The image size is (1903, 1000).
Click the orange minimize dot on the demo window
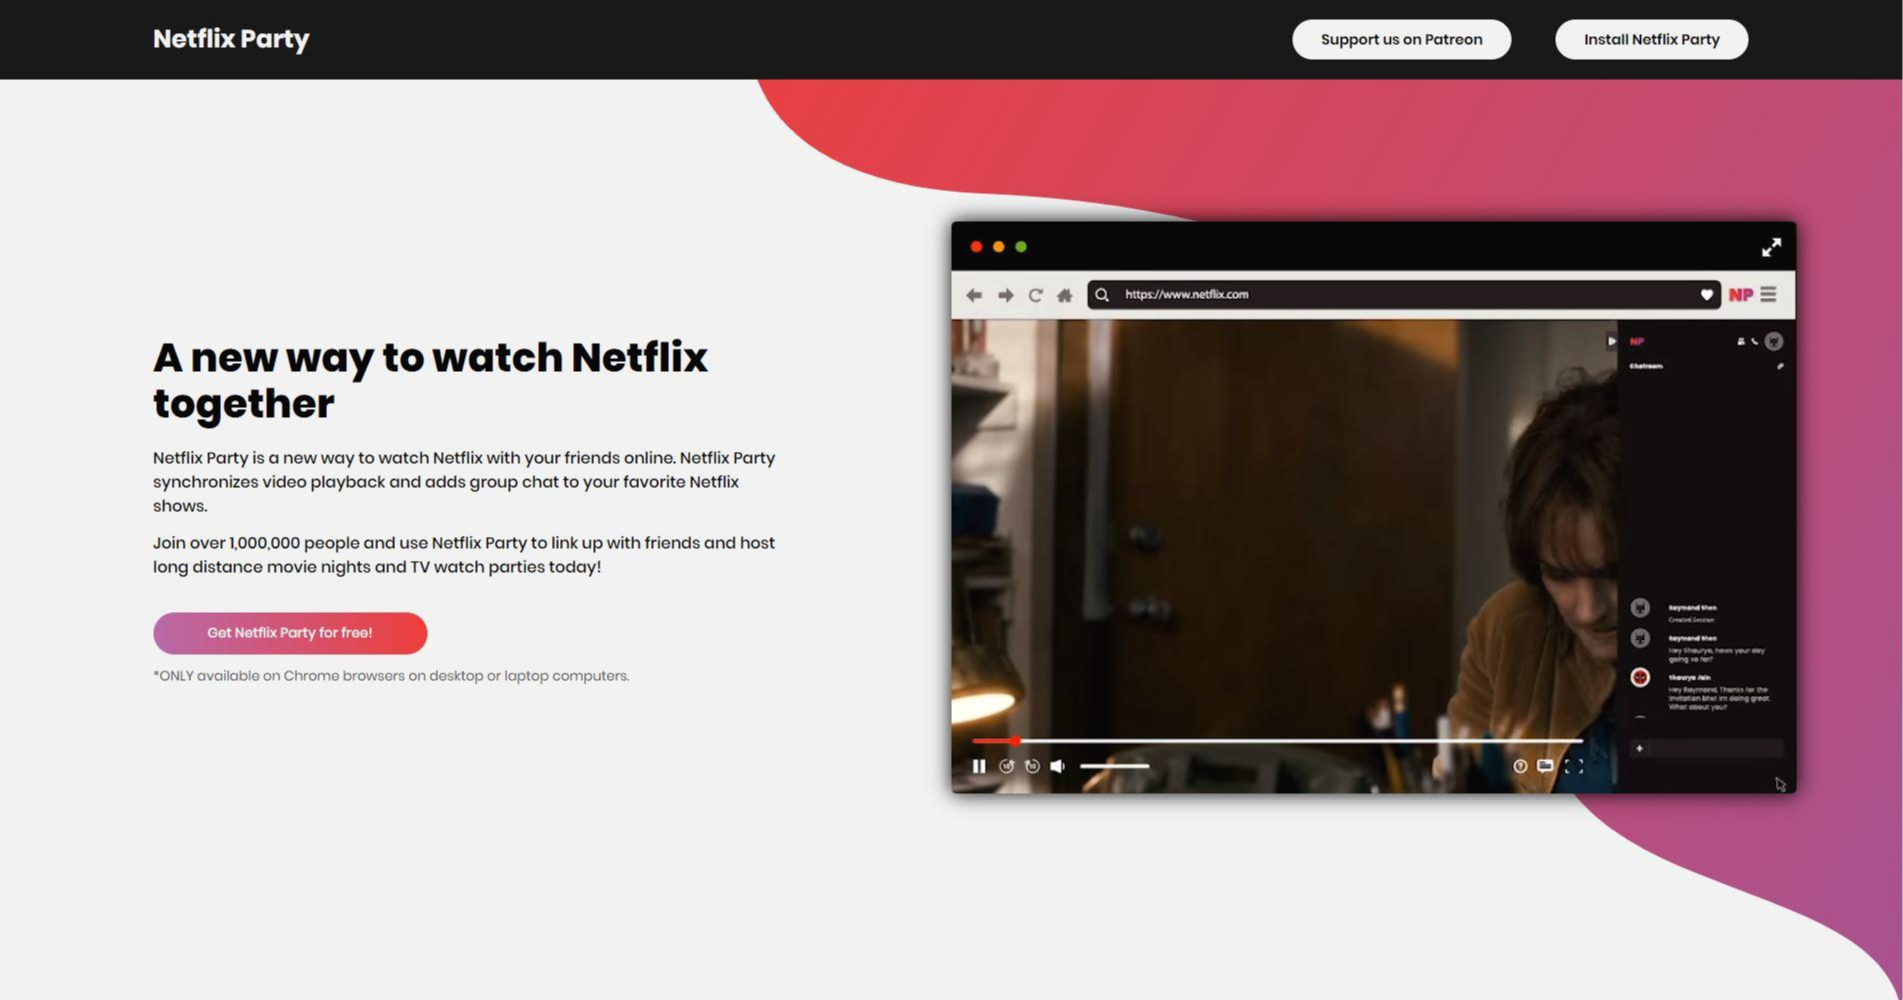click(x=998, y=247)
